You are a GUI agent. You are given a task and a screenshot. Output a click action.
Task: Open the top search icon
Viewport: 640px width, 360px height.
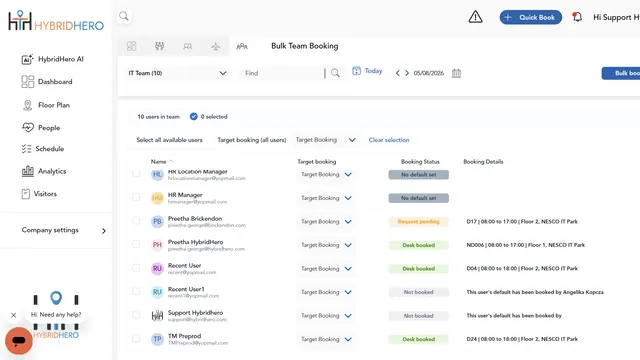[x=124, y=16]
